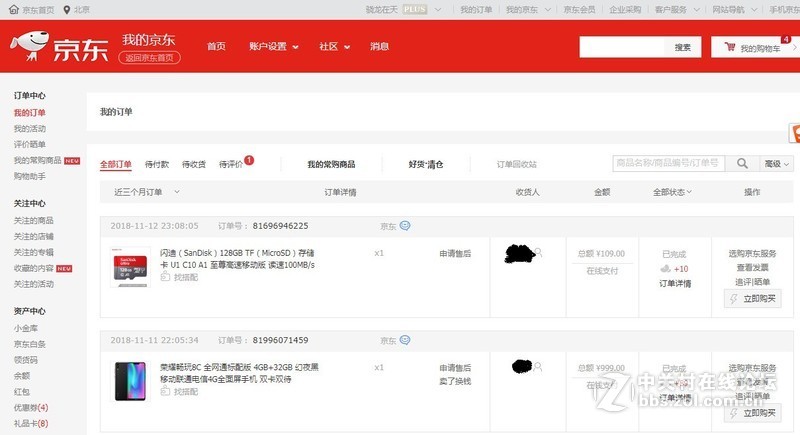800x435 pixels.
Task: Open the 订单回收站 link
Action: [516, 164]
